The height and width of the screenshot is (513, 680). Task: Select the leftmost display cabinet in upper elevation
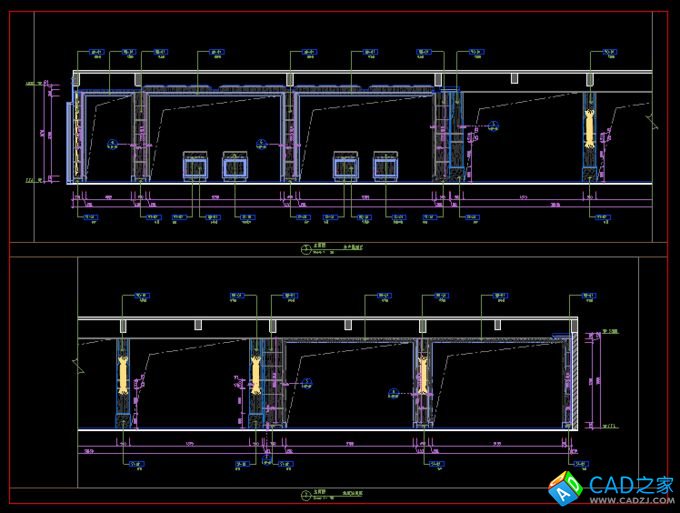tap(194, 166)
